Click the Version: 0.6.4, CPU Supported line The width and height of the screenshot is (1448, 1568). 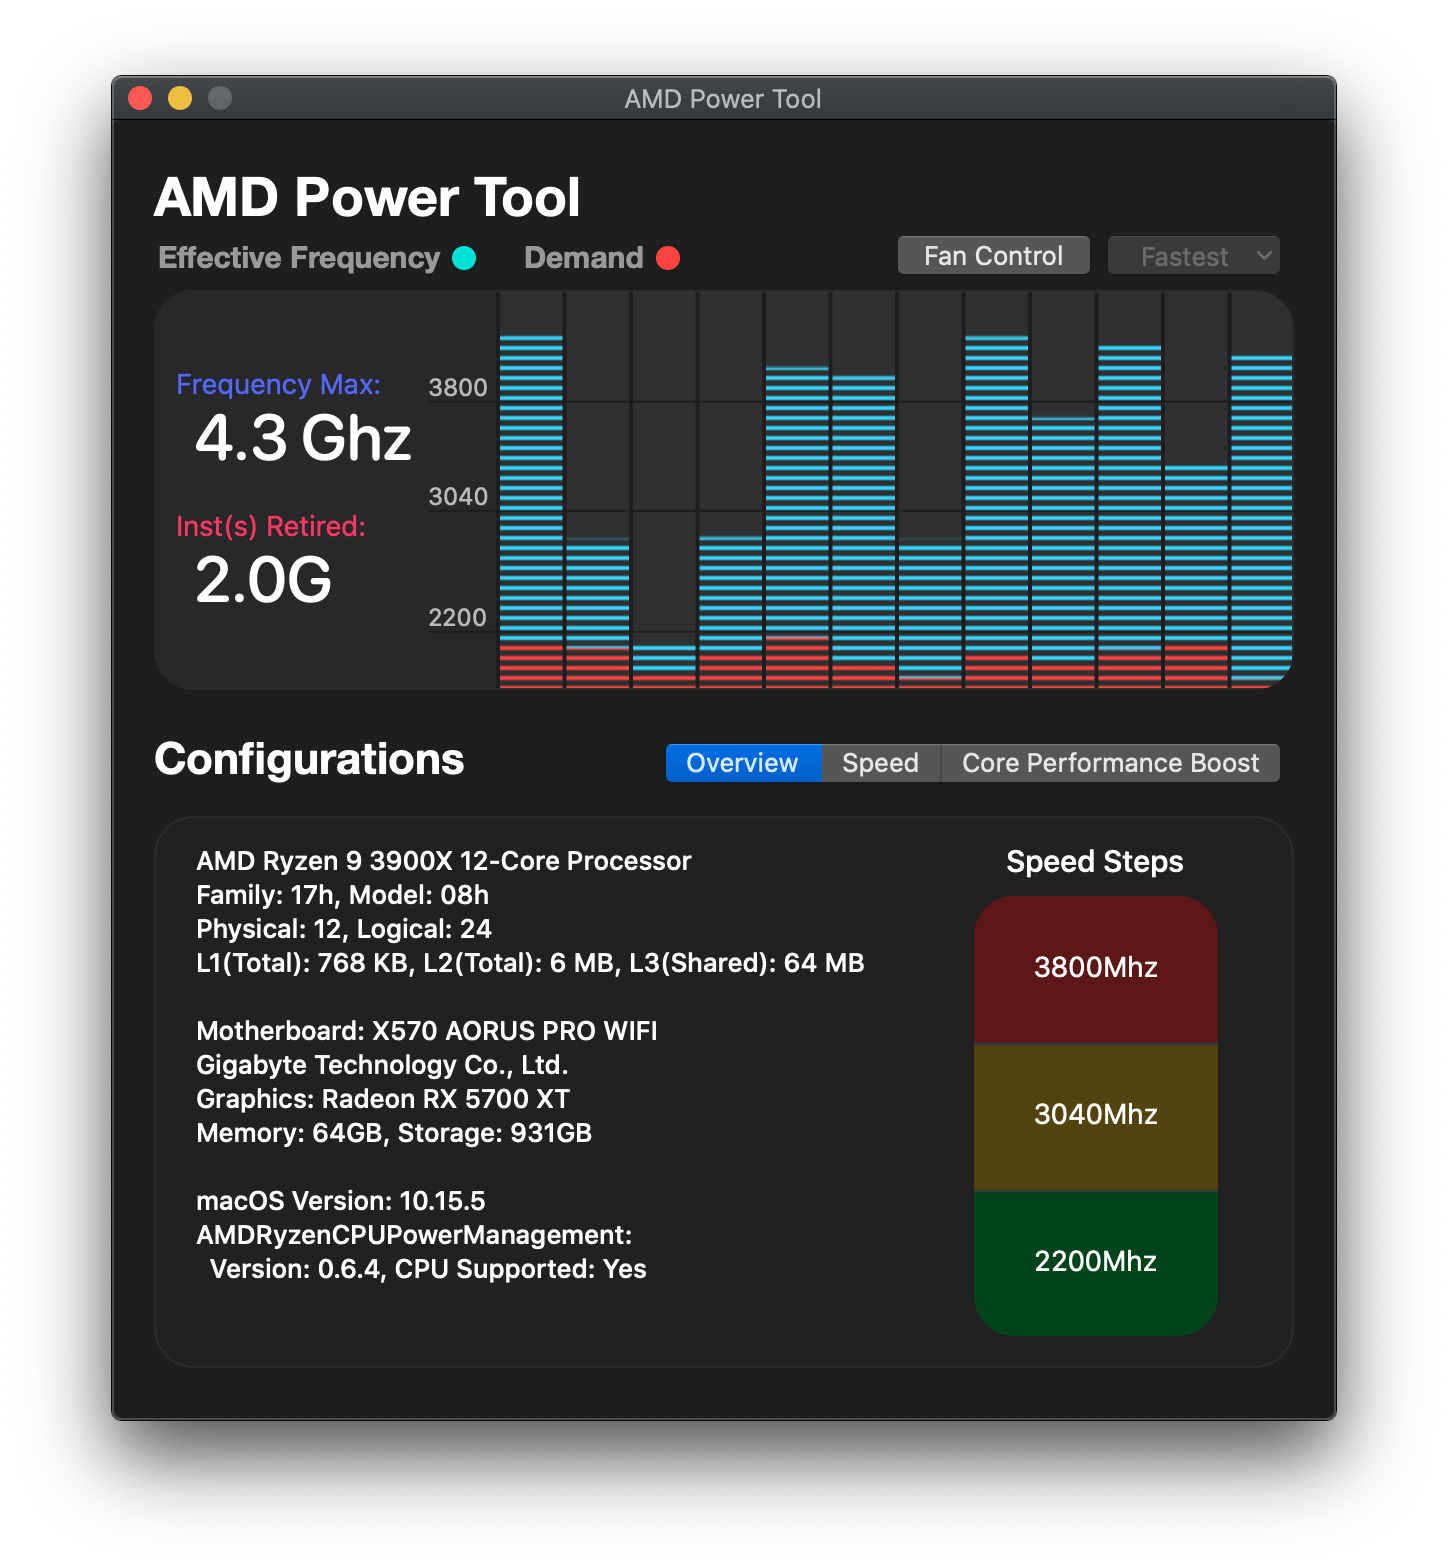(428, 1269)
